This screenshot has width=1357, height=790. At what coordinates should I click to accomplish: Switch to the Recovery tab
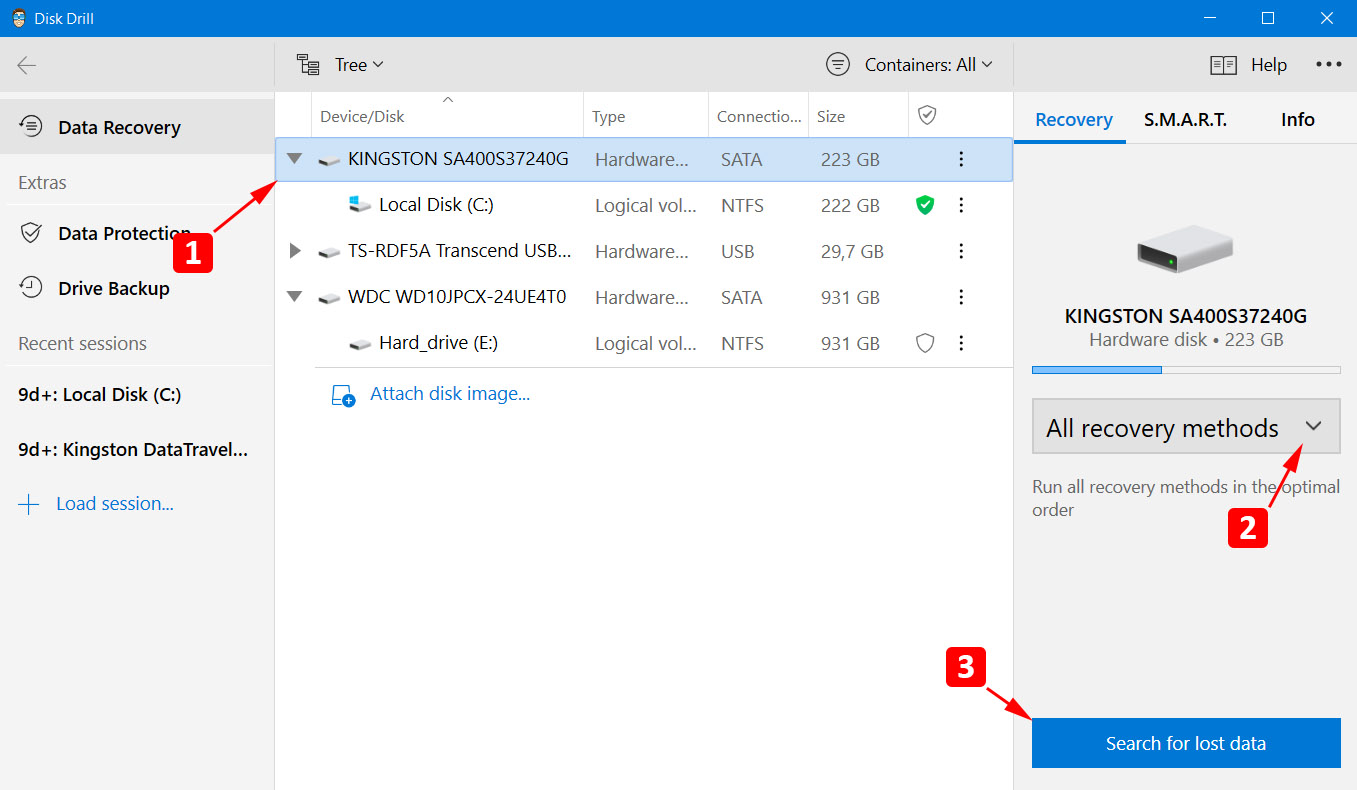click(x=1073, y=119)
